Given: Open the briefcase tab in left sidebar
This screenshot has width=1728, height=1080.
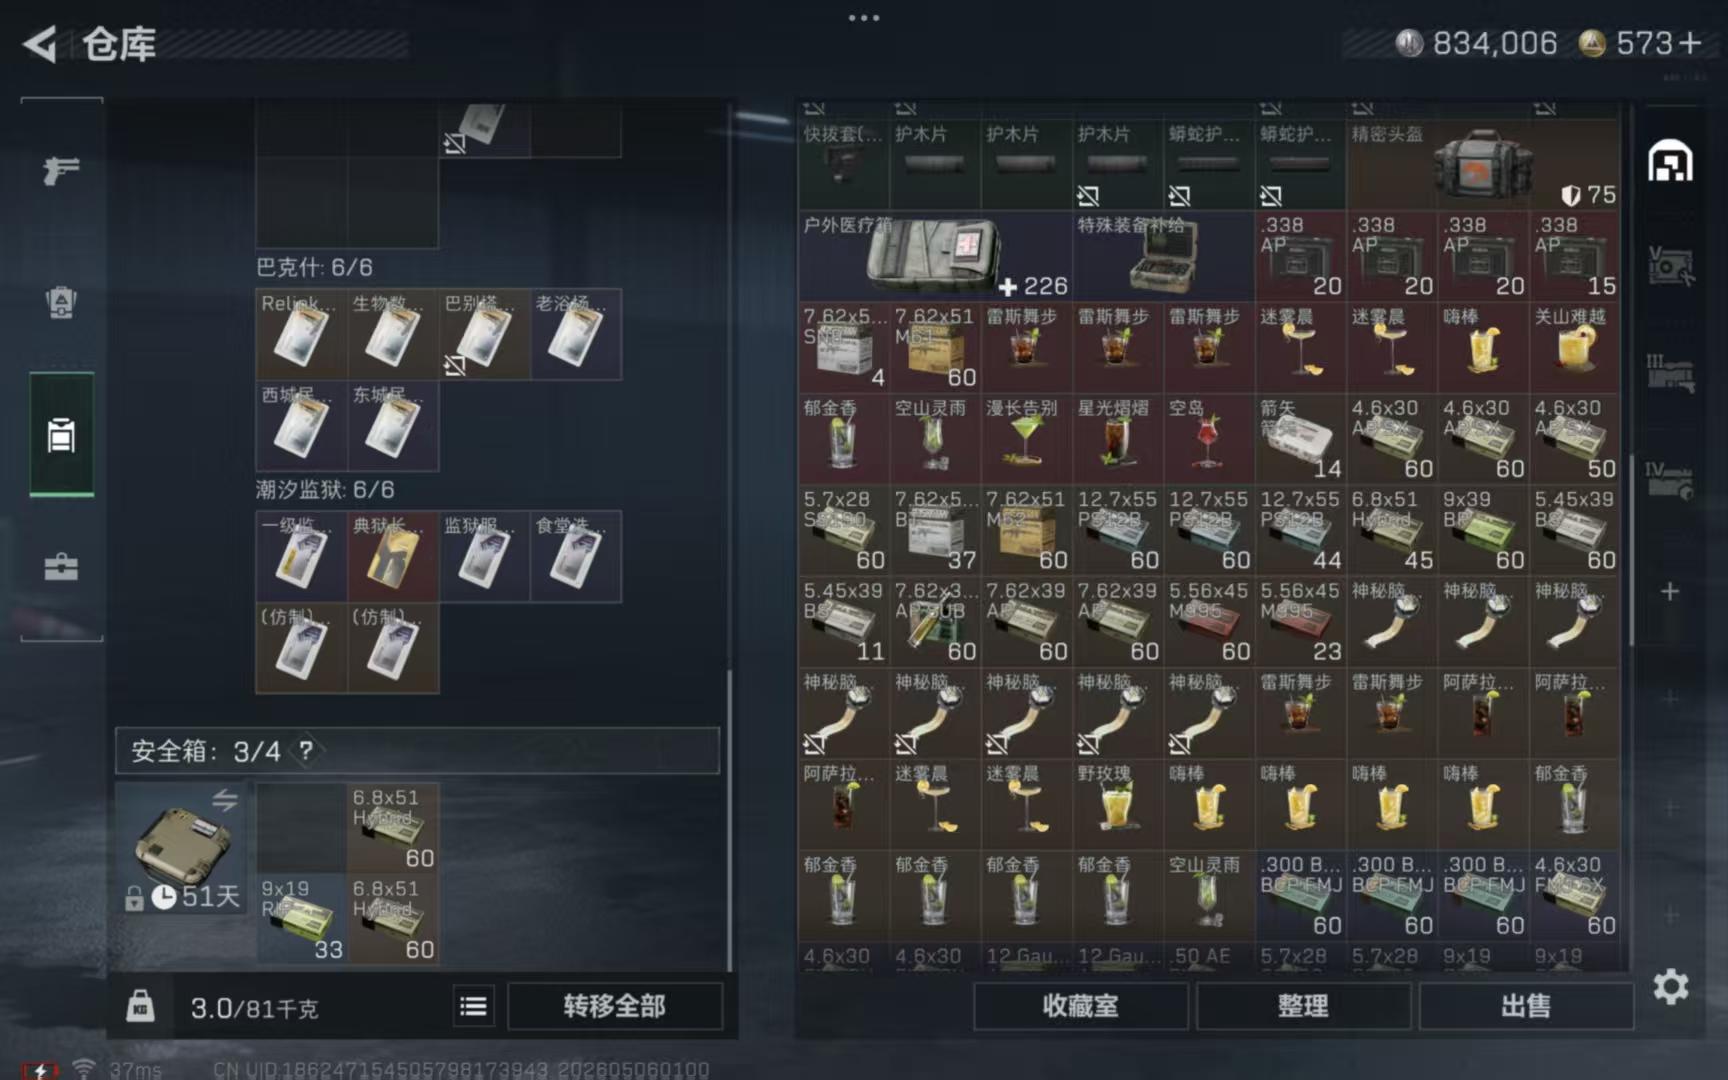Looking at the screenshot, I should 61,567.
